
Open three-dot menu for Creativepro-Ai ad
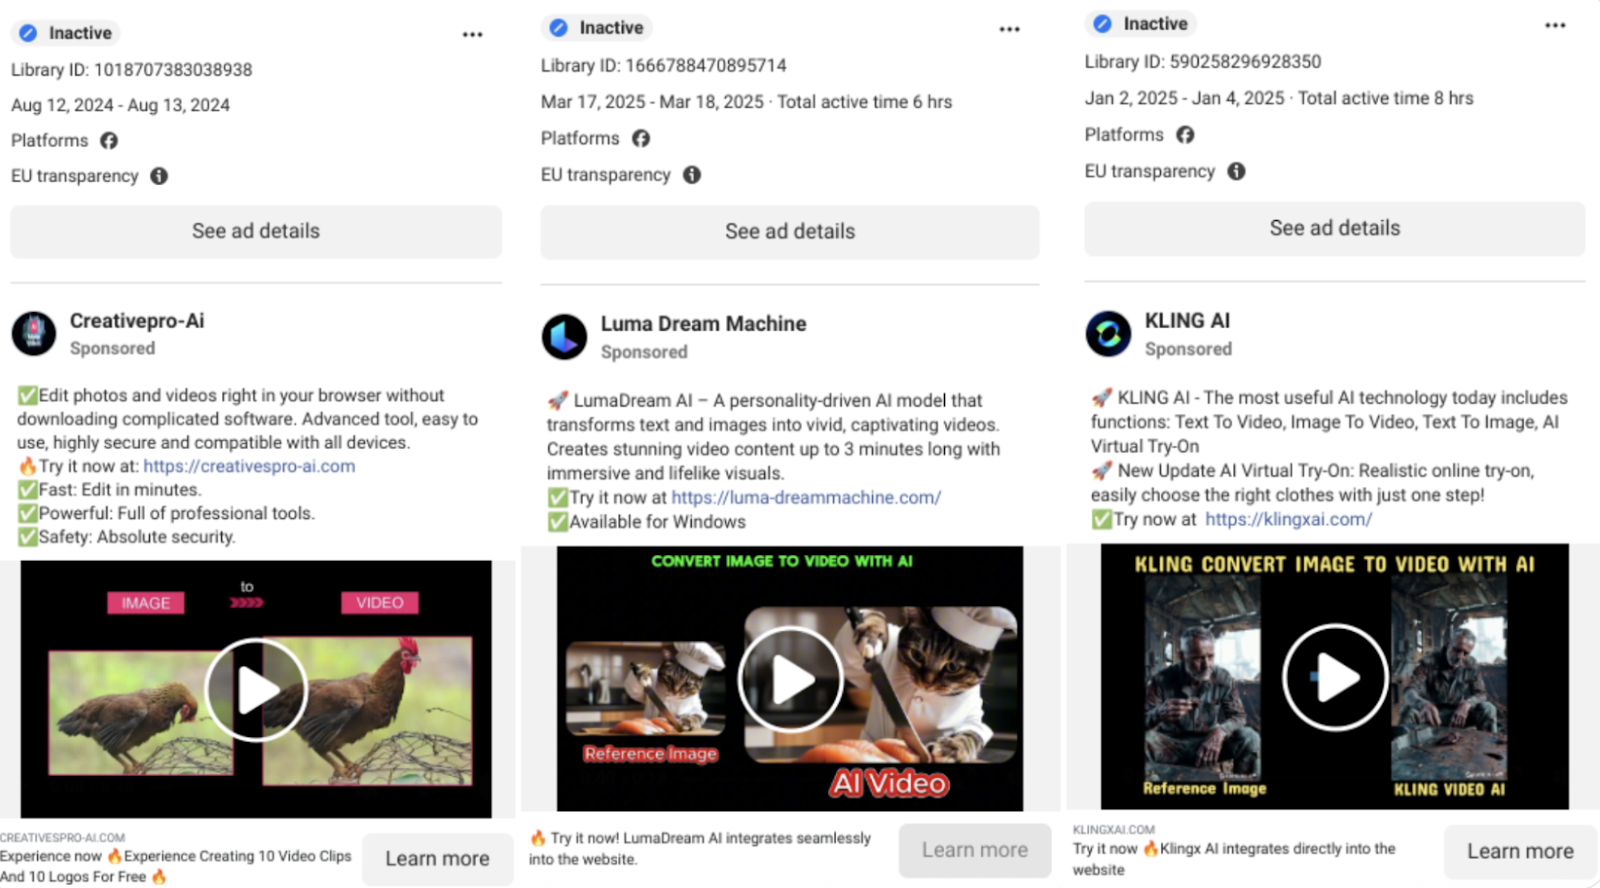pos(472,35)
